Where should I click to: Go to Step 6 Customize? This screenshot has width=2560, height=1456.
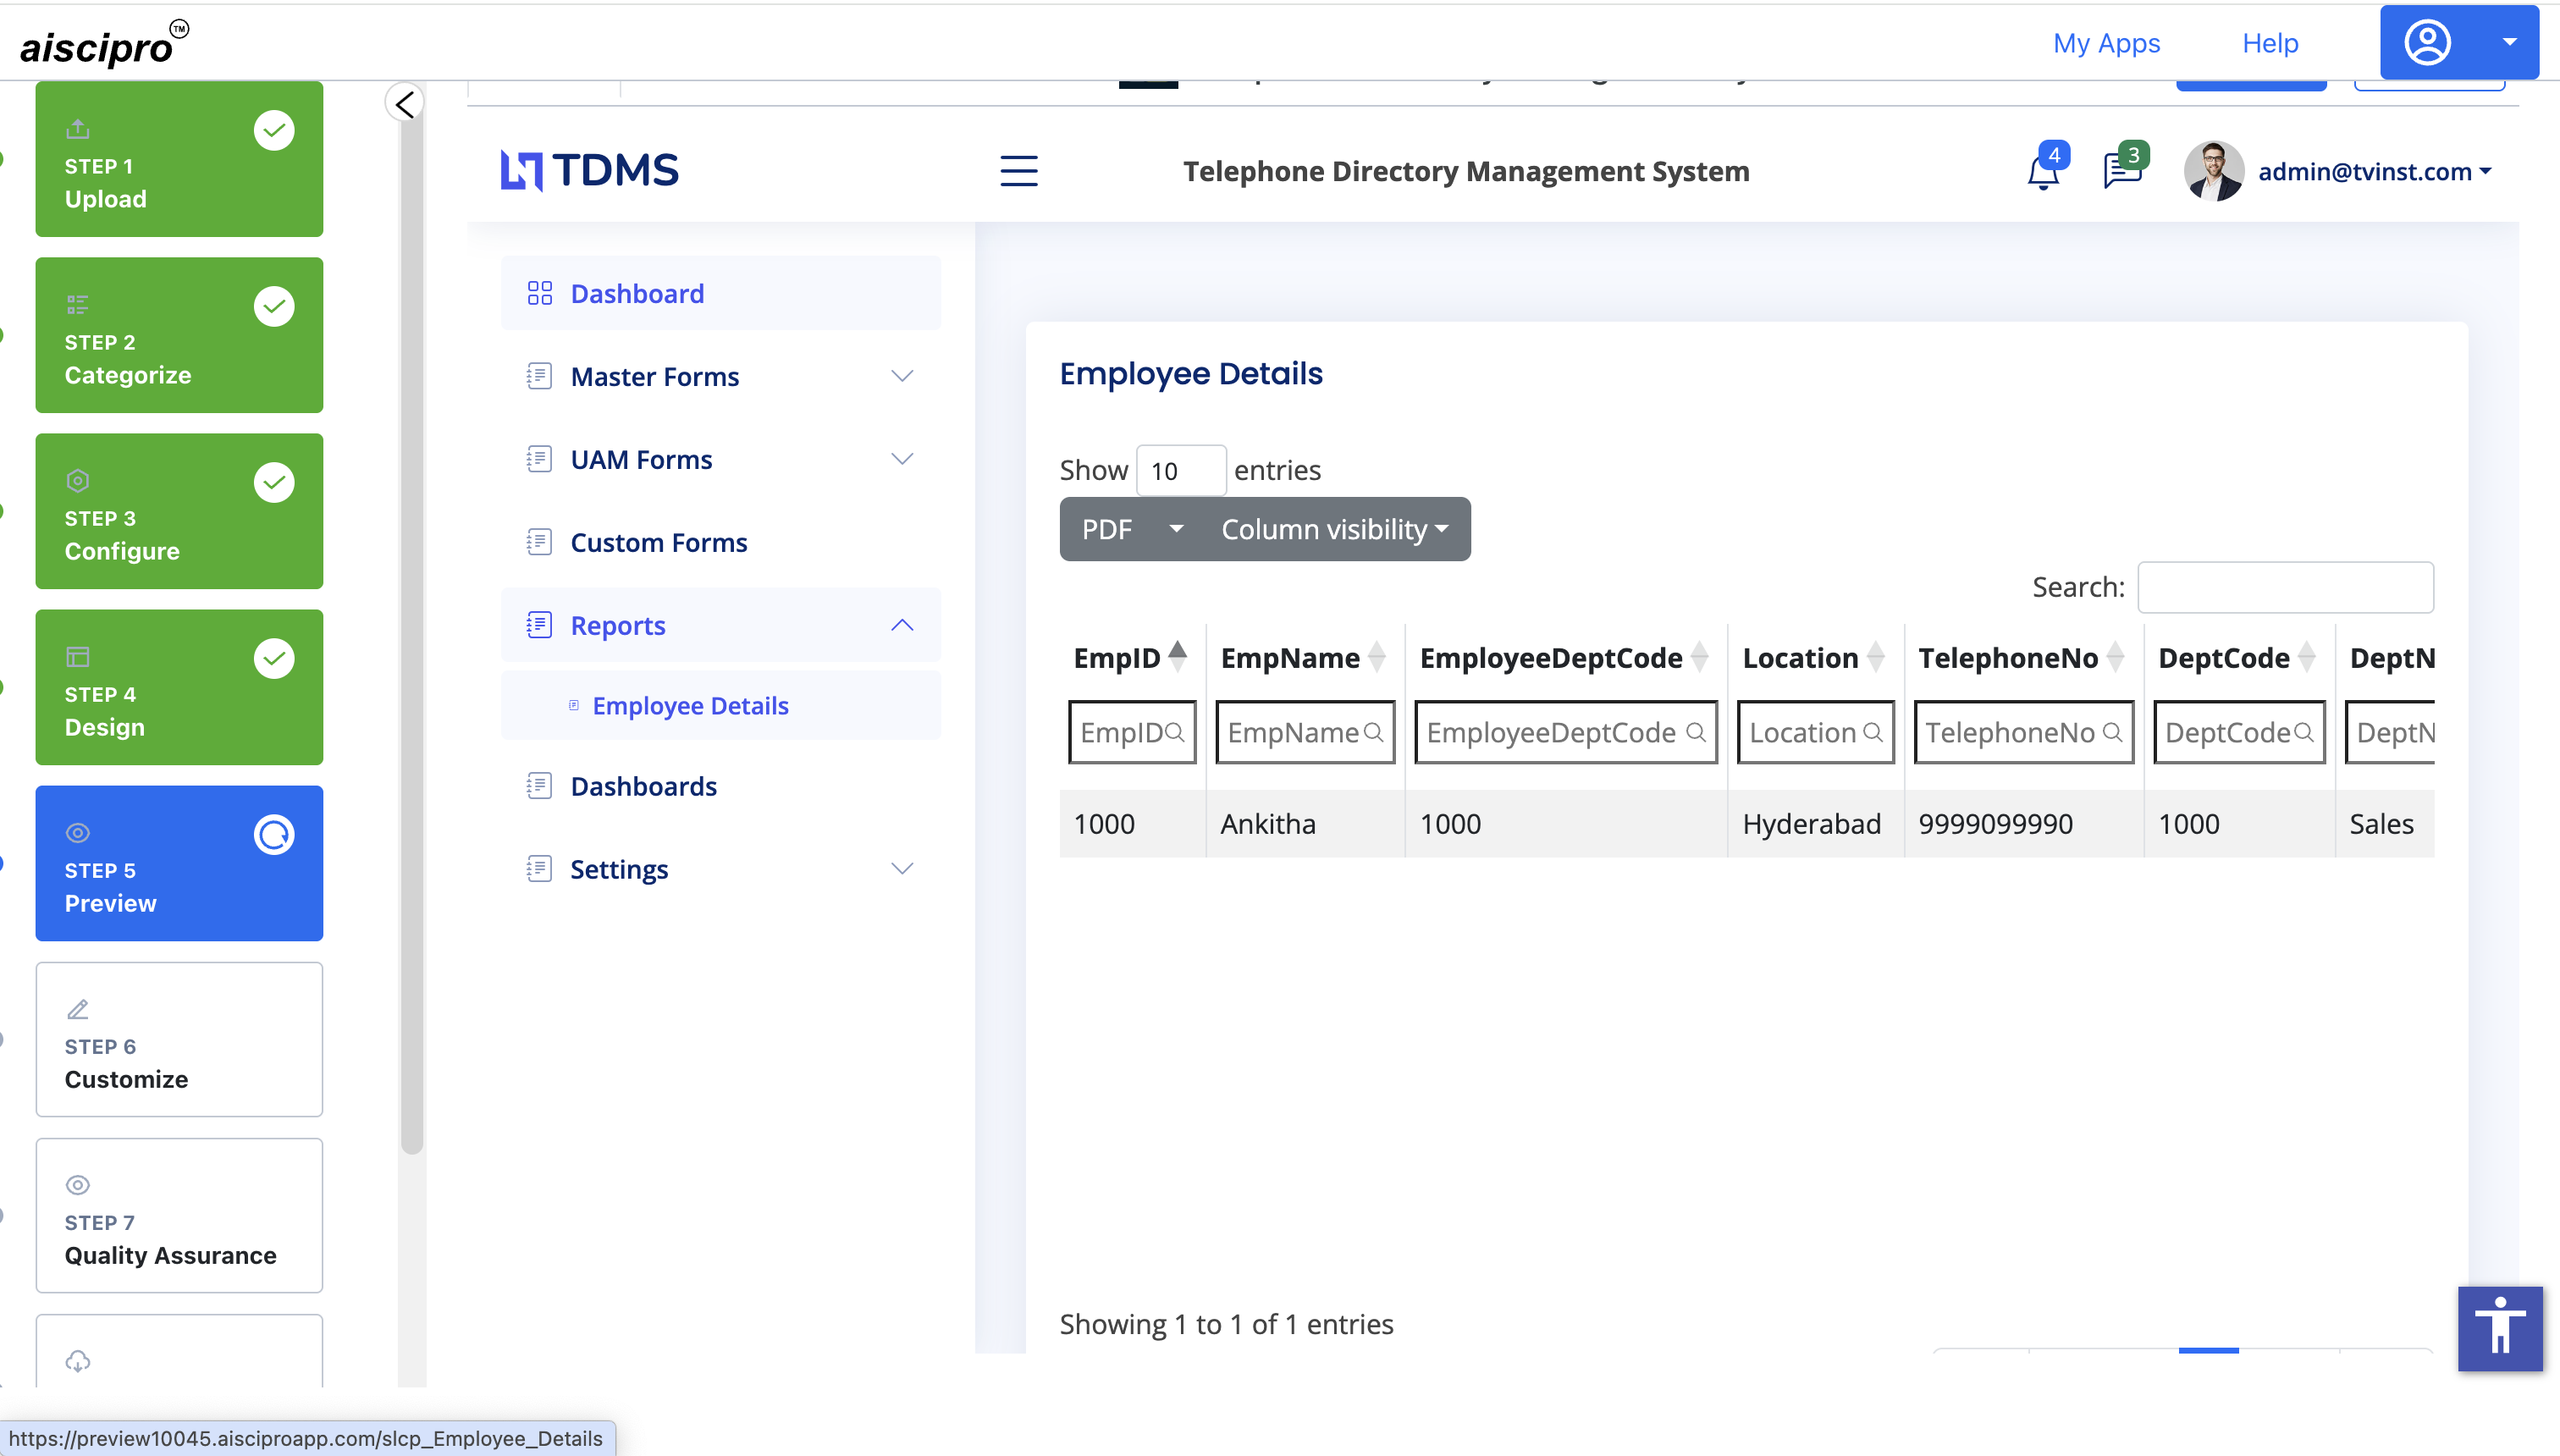click(x=179, y=1039)
